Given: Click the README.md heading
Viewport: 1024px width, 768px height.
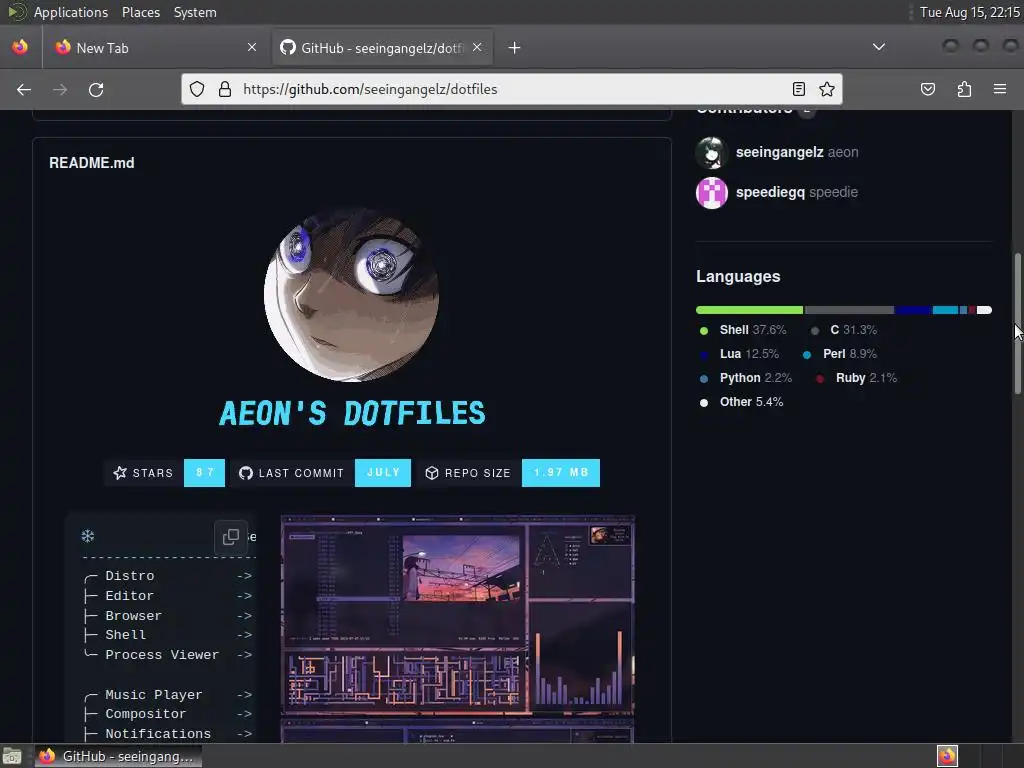Looking at the screenshot, I should coord(91,163).
